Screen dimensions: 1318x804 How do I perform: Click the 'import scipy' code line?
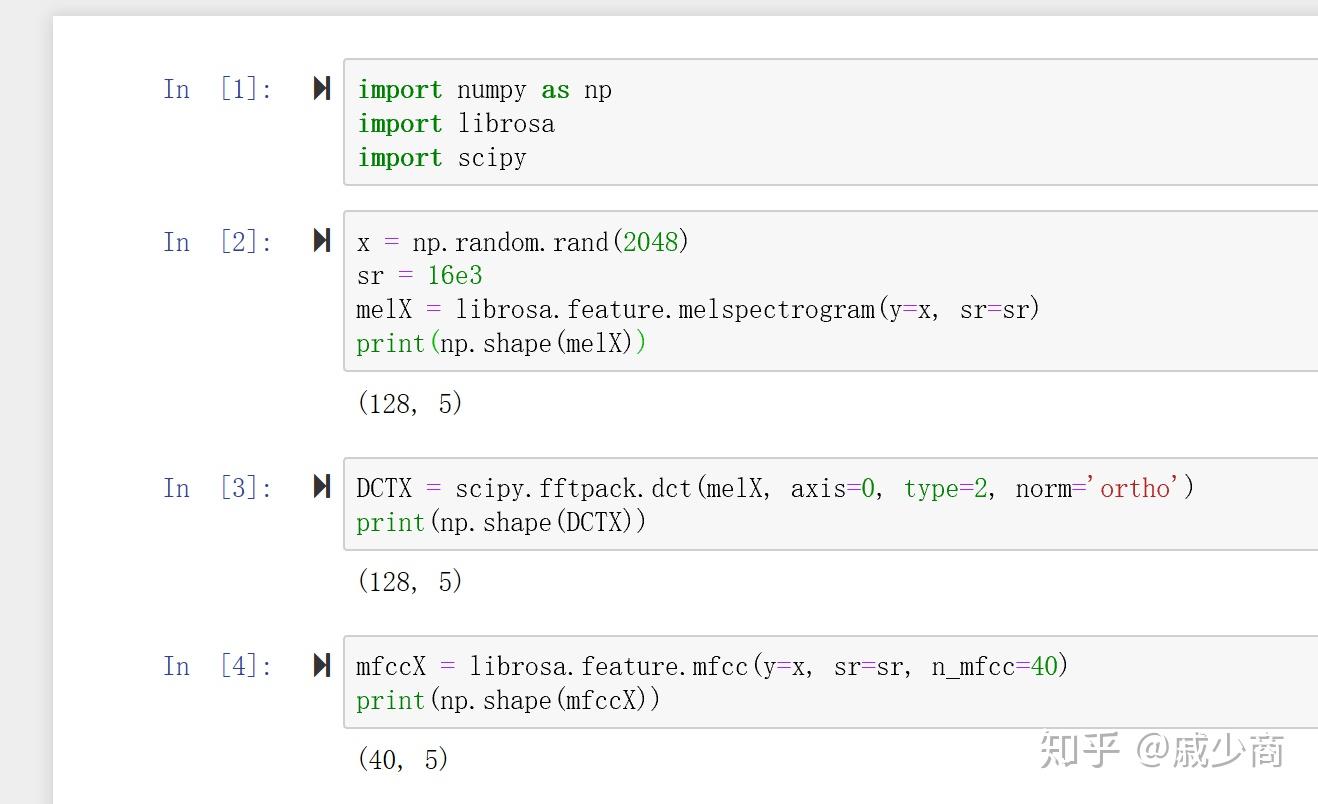(x=442, y=158)
